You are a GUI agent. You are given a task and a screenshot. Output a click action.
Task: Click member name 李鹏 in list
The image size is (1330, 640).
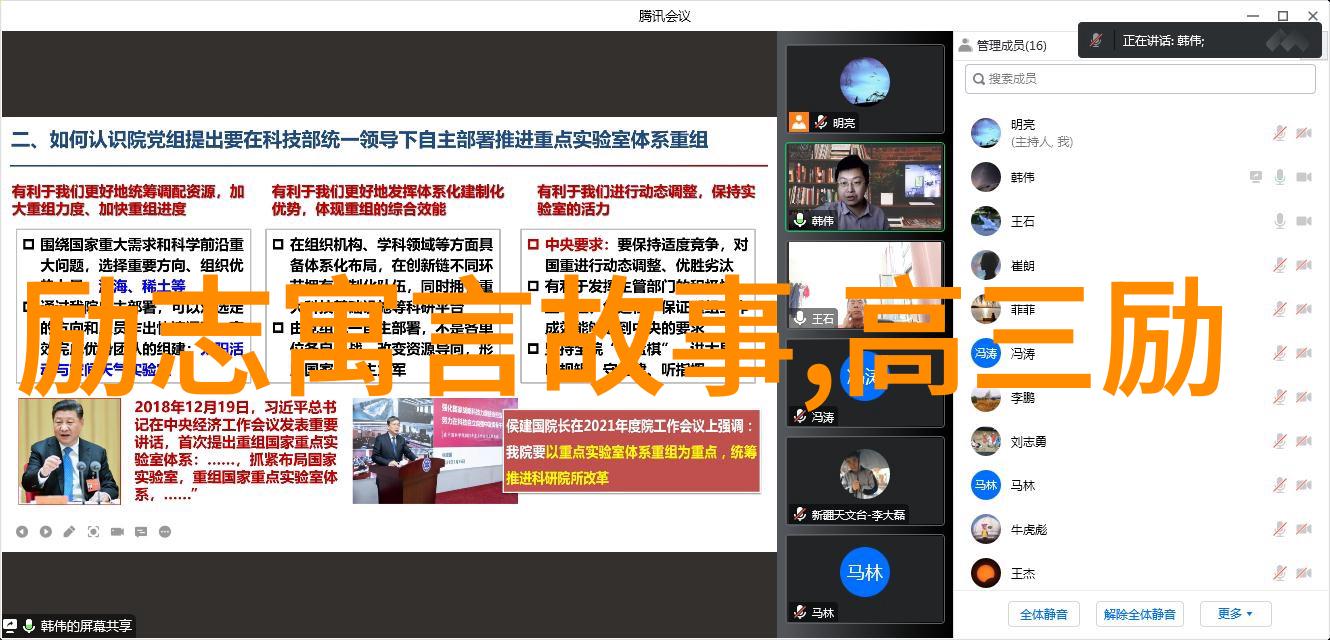[1023, 397]
